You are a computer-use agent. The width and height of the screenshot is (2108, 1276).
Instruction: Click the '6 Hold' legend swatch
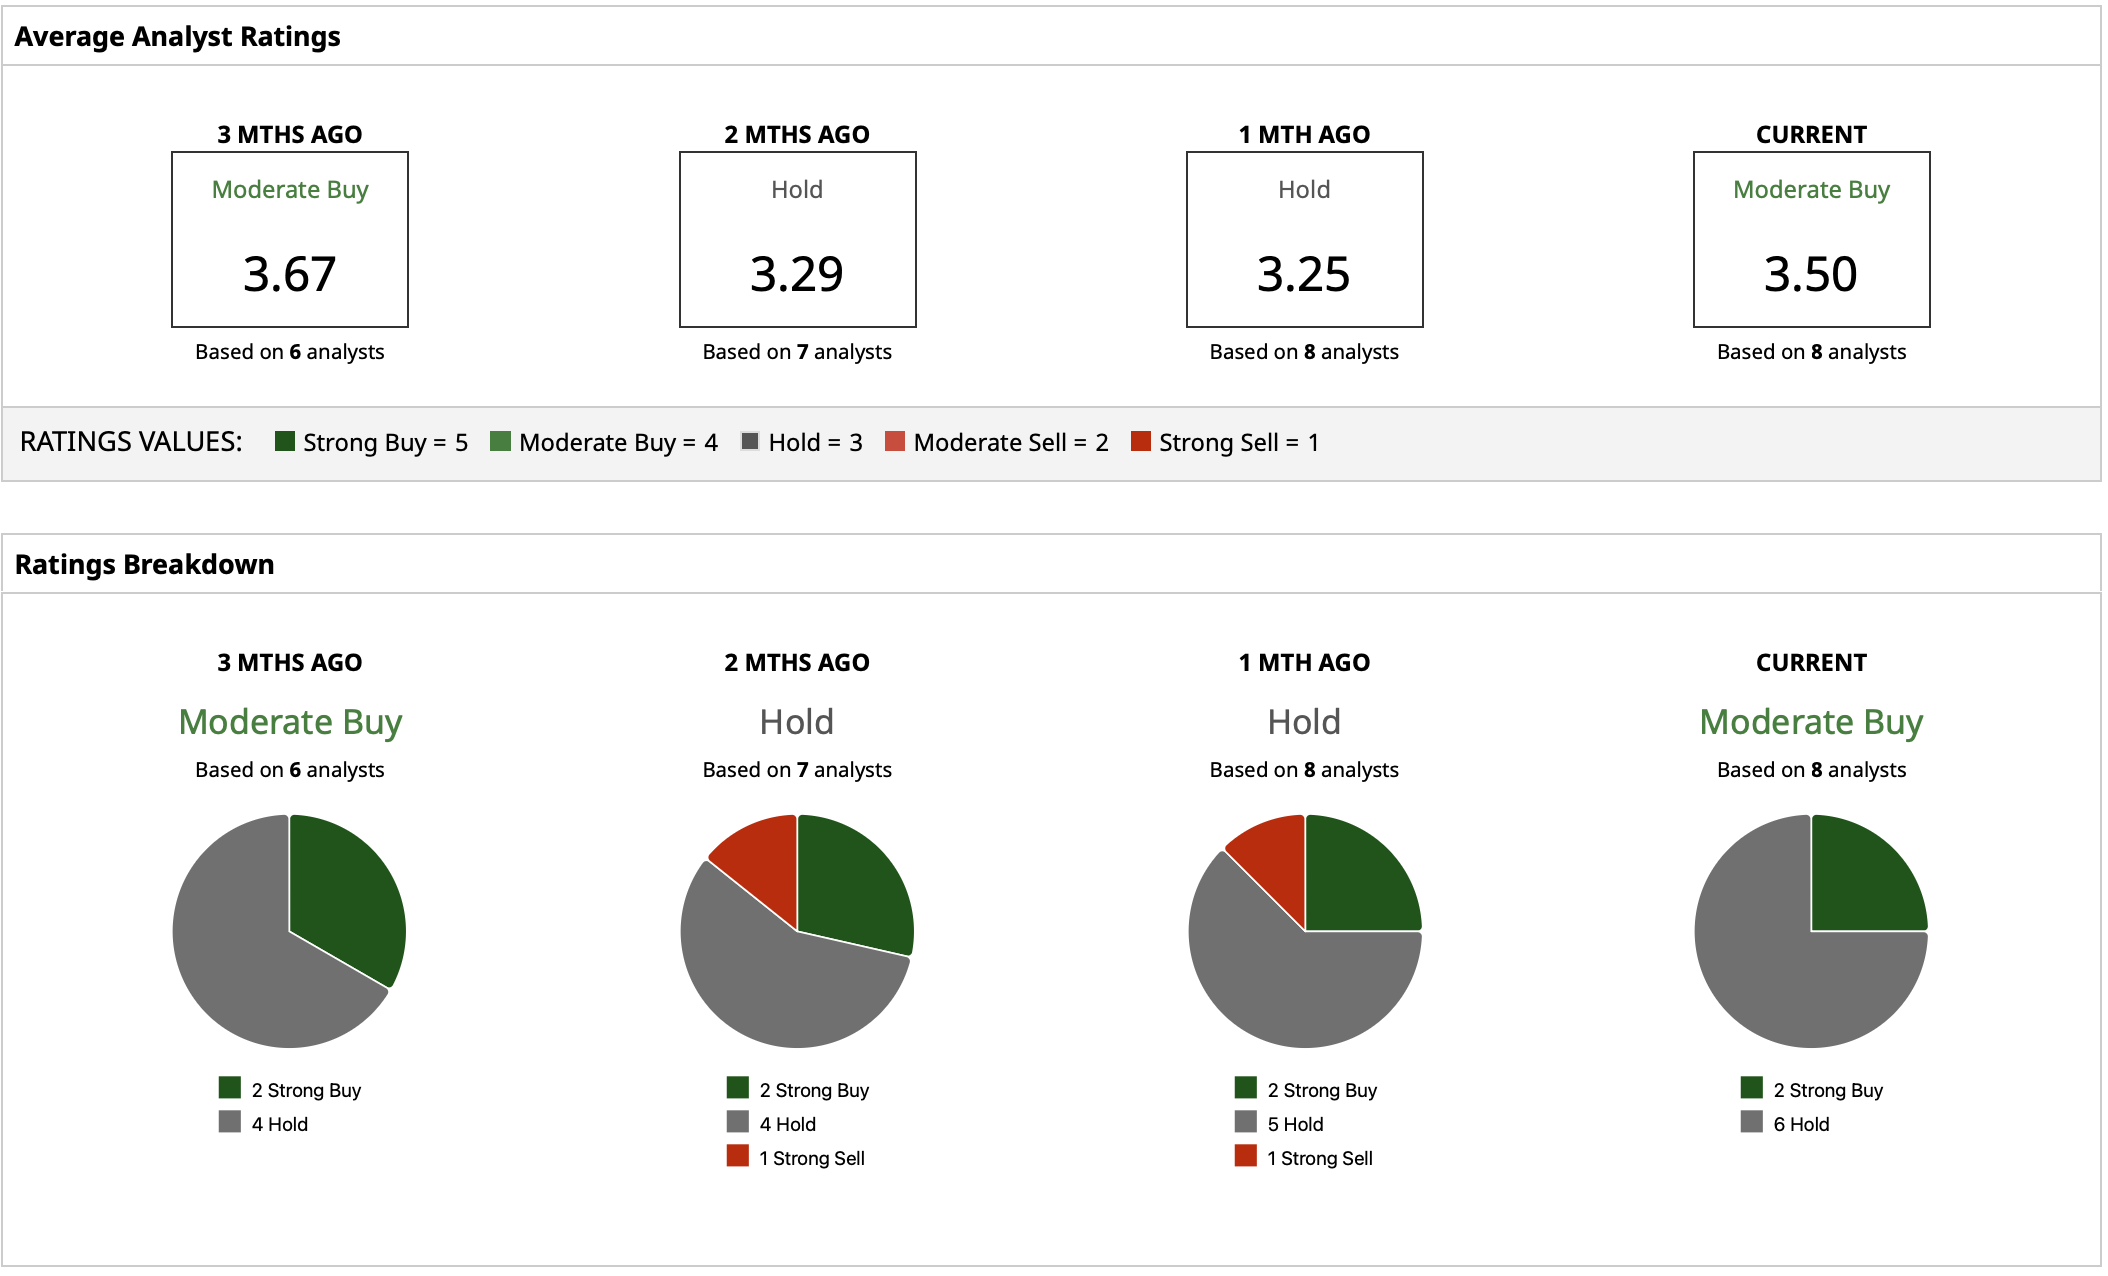1752,1122
